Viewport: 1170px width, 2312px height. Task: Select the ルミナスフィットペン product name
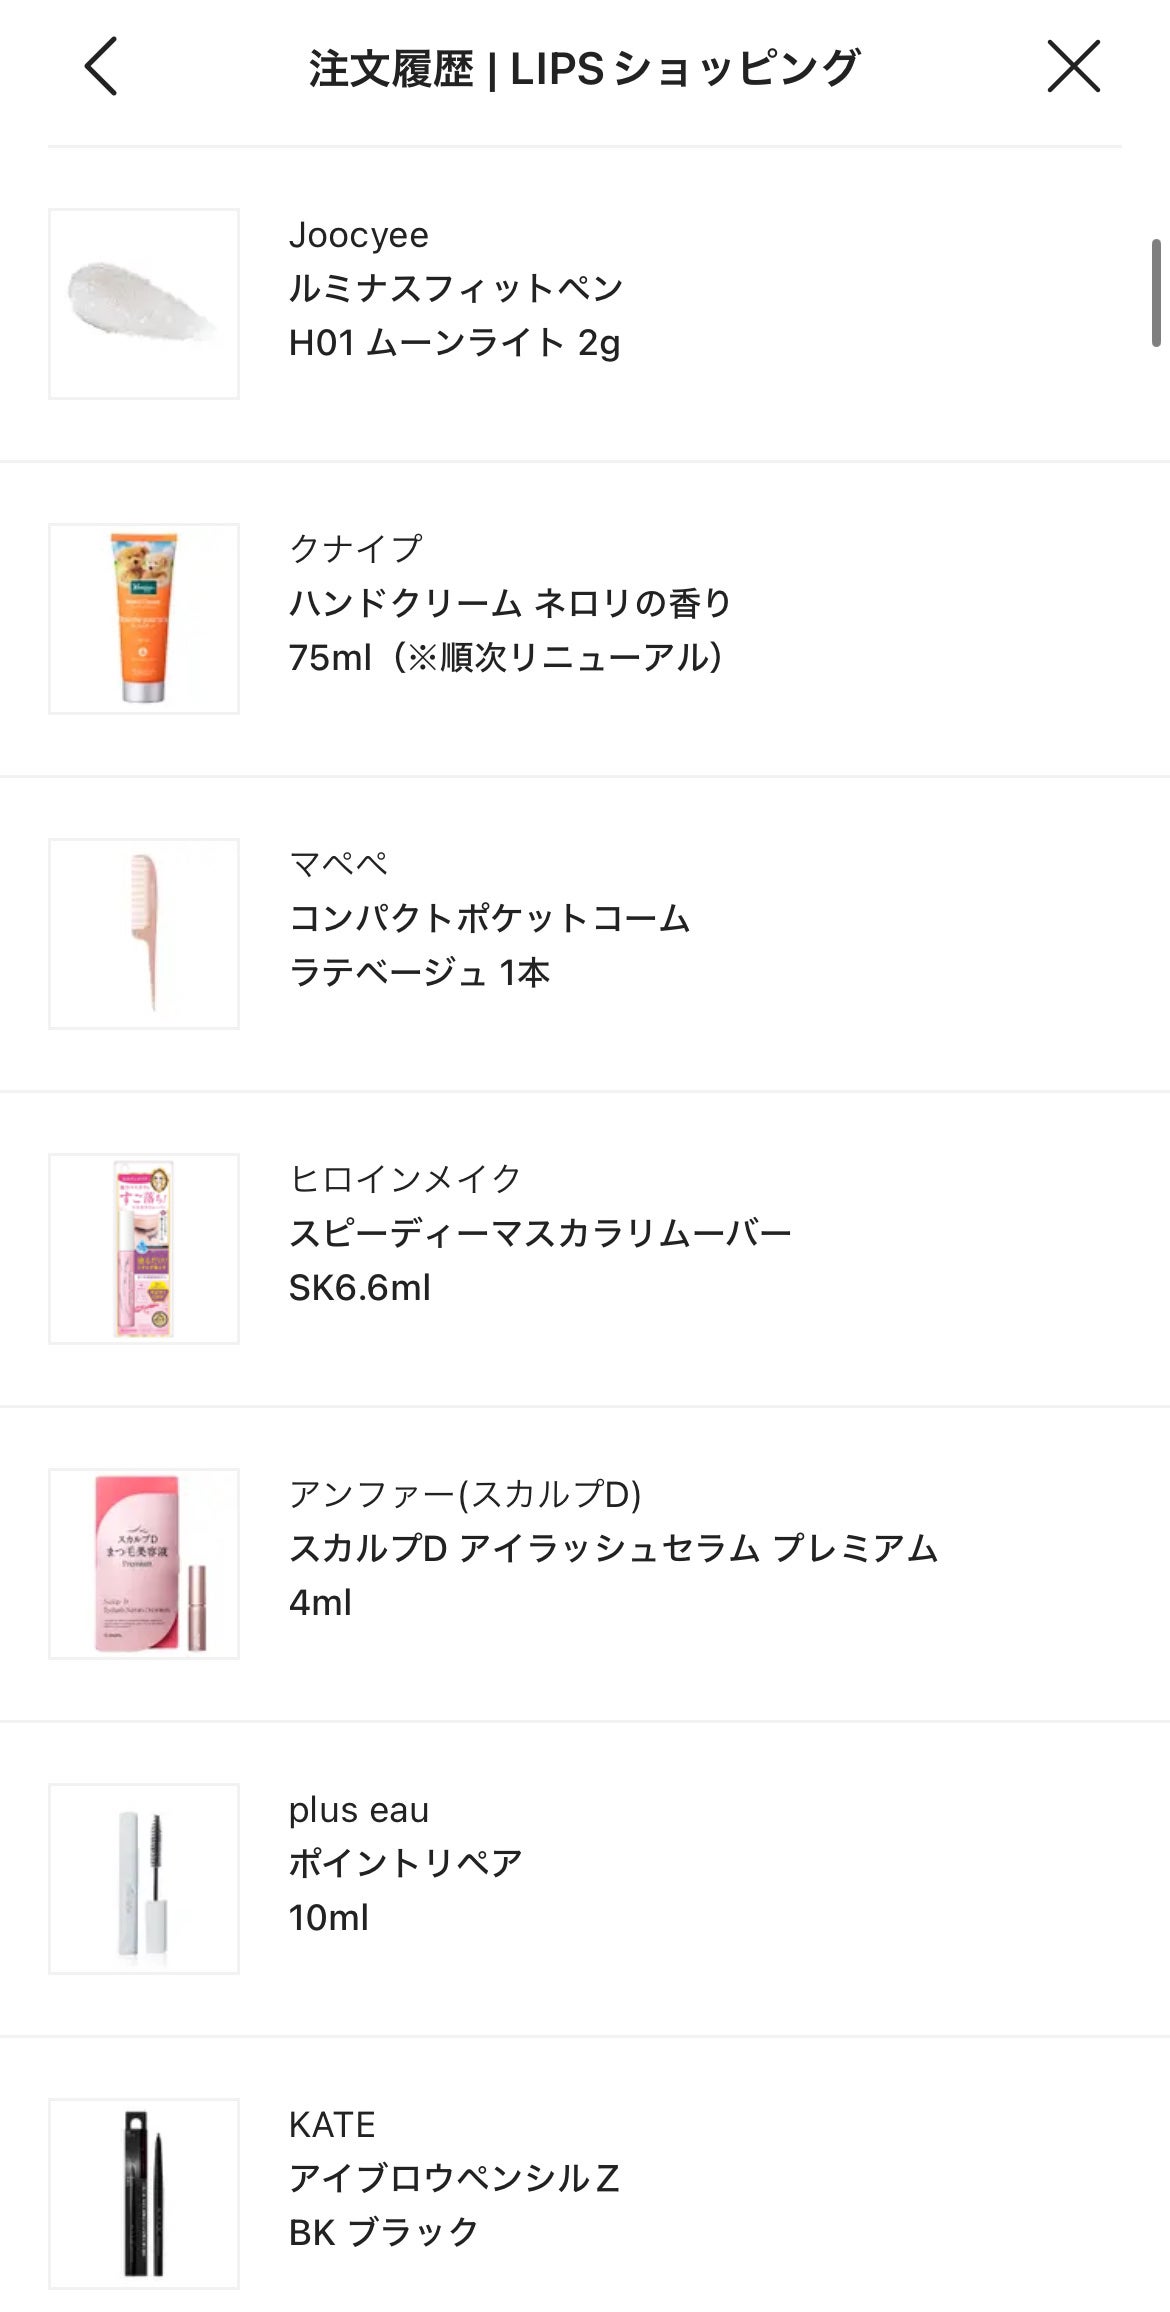pyautogui.click(x=456, y=289)
